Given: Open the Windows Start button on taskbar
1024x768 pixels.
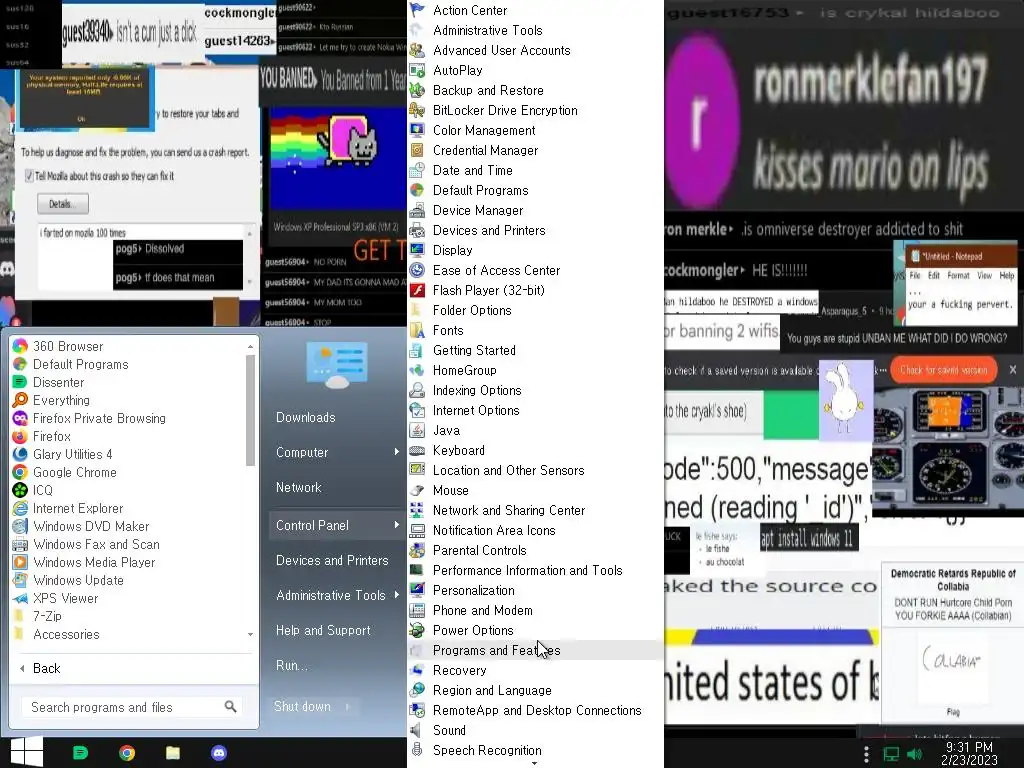Looking at the screenshot, I should coord(26,752).
